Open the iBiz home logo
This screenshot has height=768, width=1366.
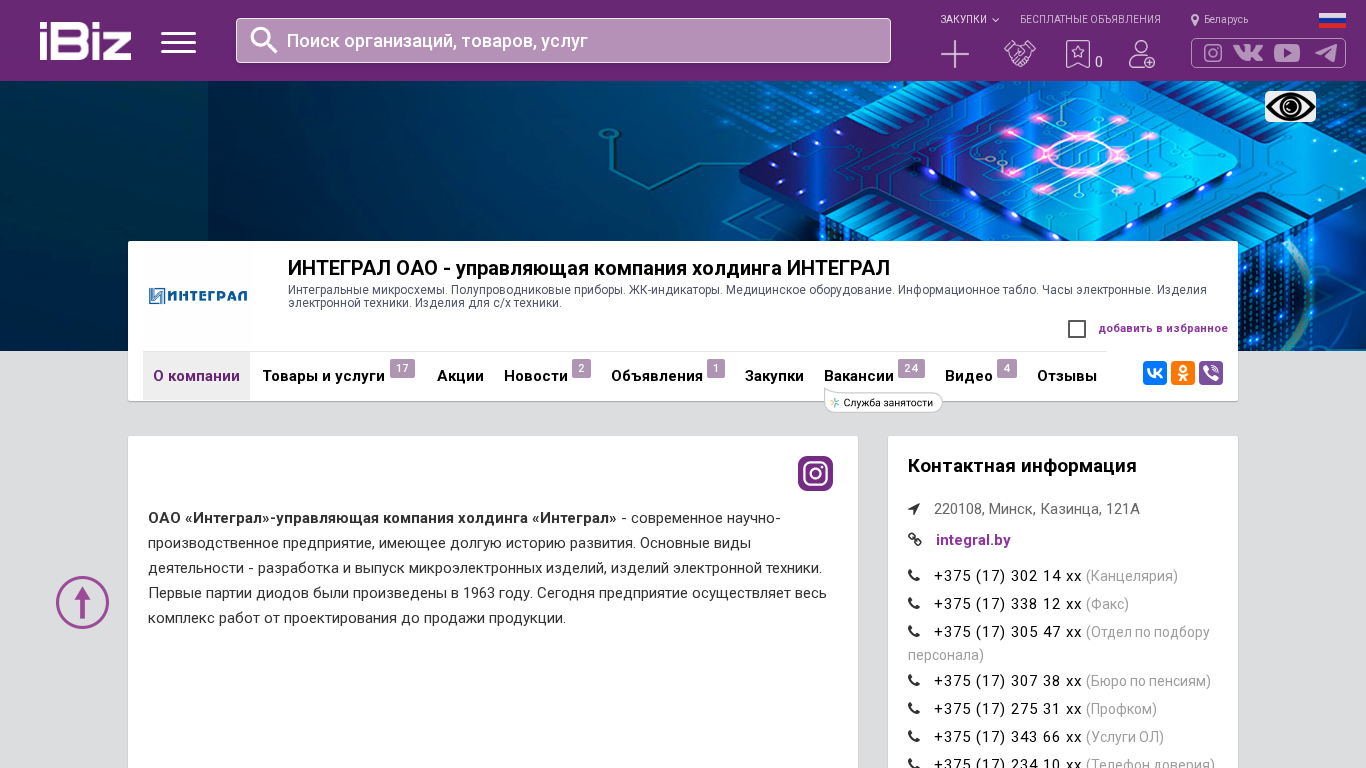click(85, 41)
